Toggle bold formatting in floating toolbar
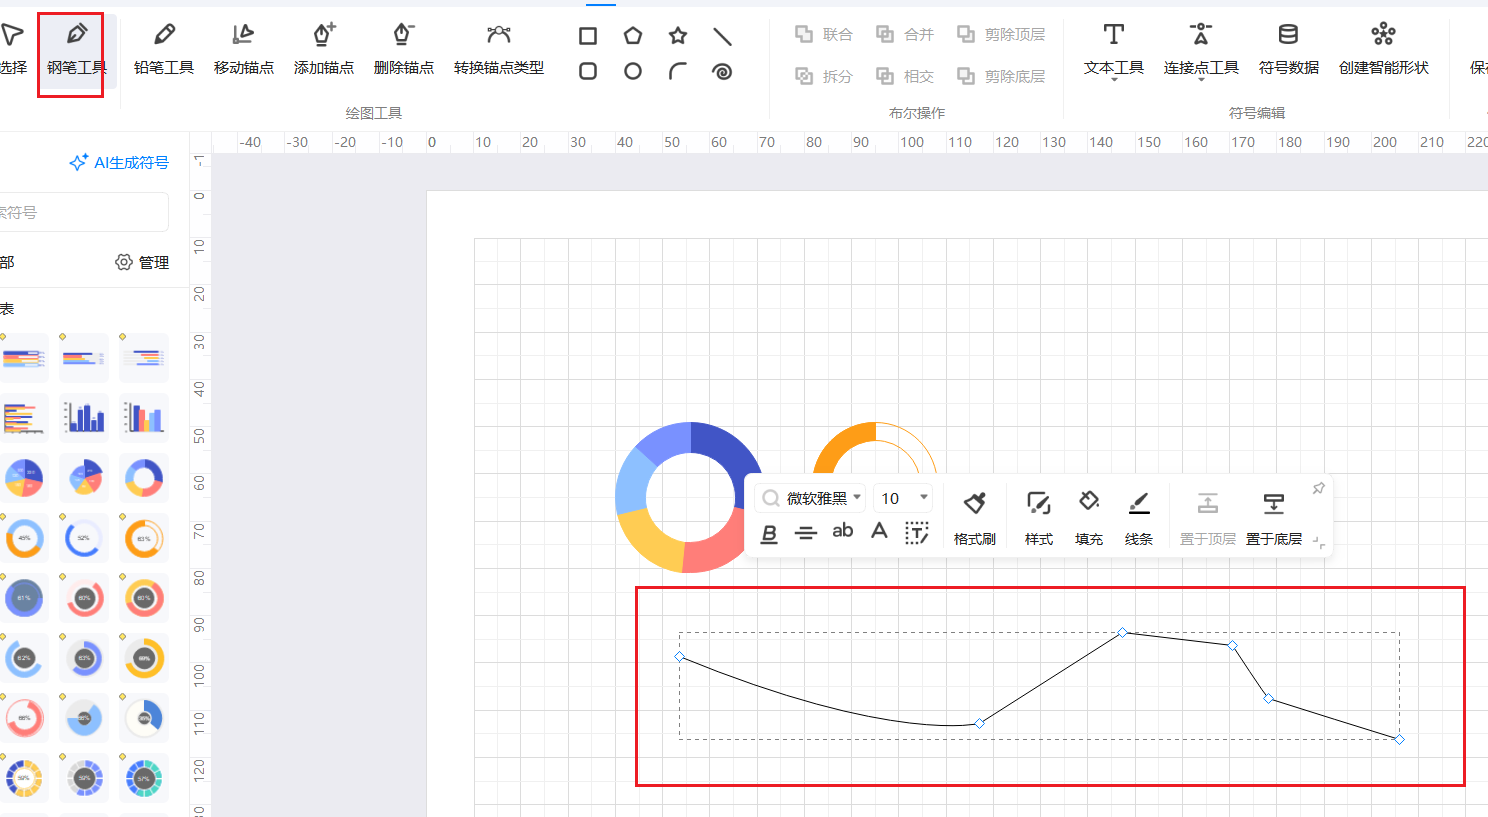This screenshot has width=1488, height=817. pyautogui.click(x=769, y=533)
